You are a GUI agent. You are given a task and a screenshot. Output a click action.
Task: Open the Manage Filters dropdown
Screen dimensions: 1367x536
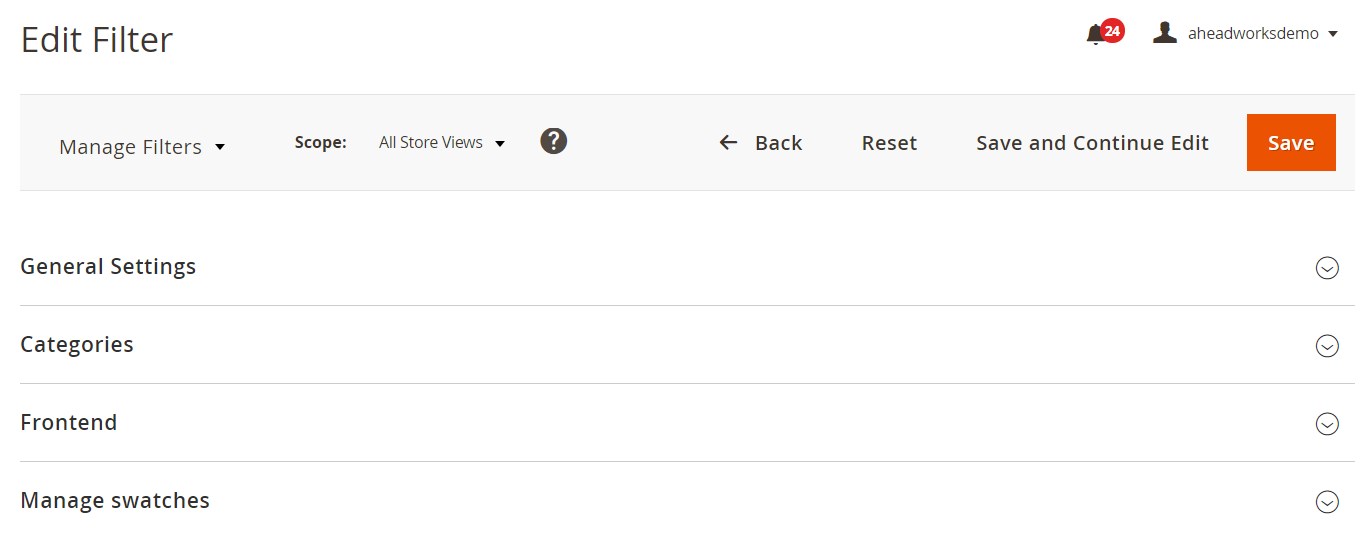click(142, 147)
